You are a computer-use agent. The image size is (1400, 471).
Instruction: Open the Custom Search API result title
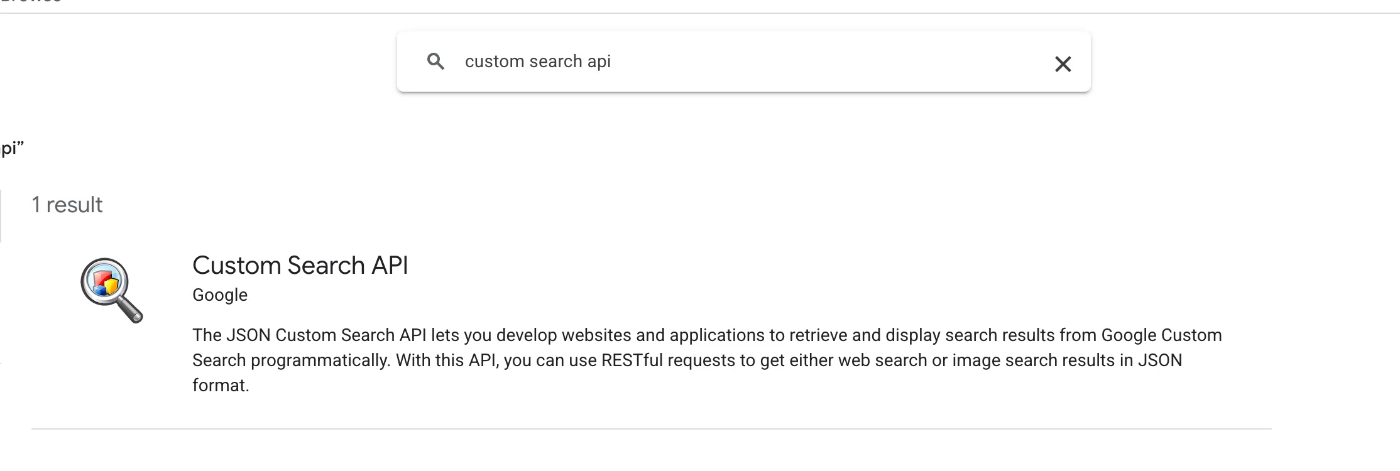(300, 266)
